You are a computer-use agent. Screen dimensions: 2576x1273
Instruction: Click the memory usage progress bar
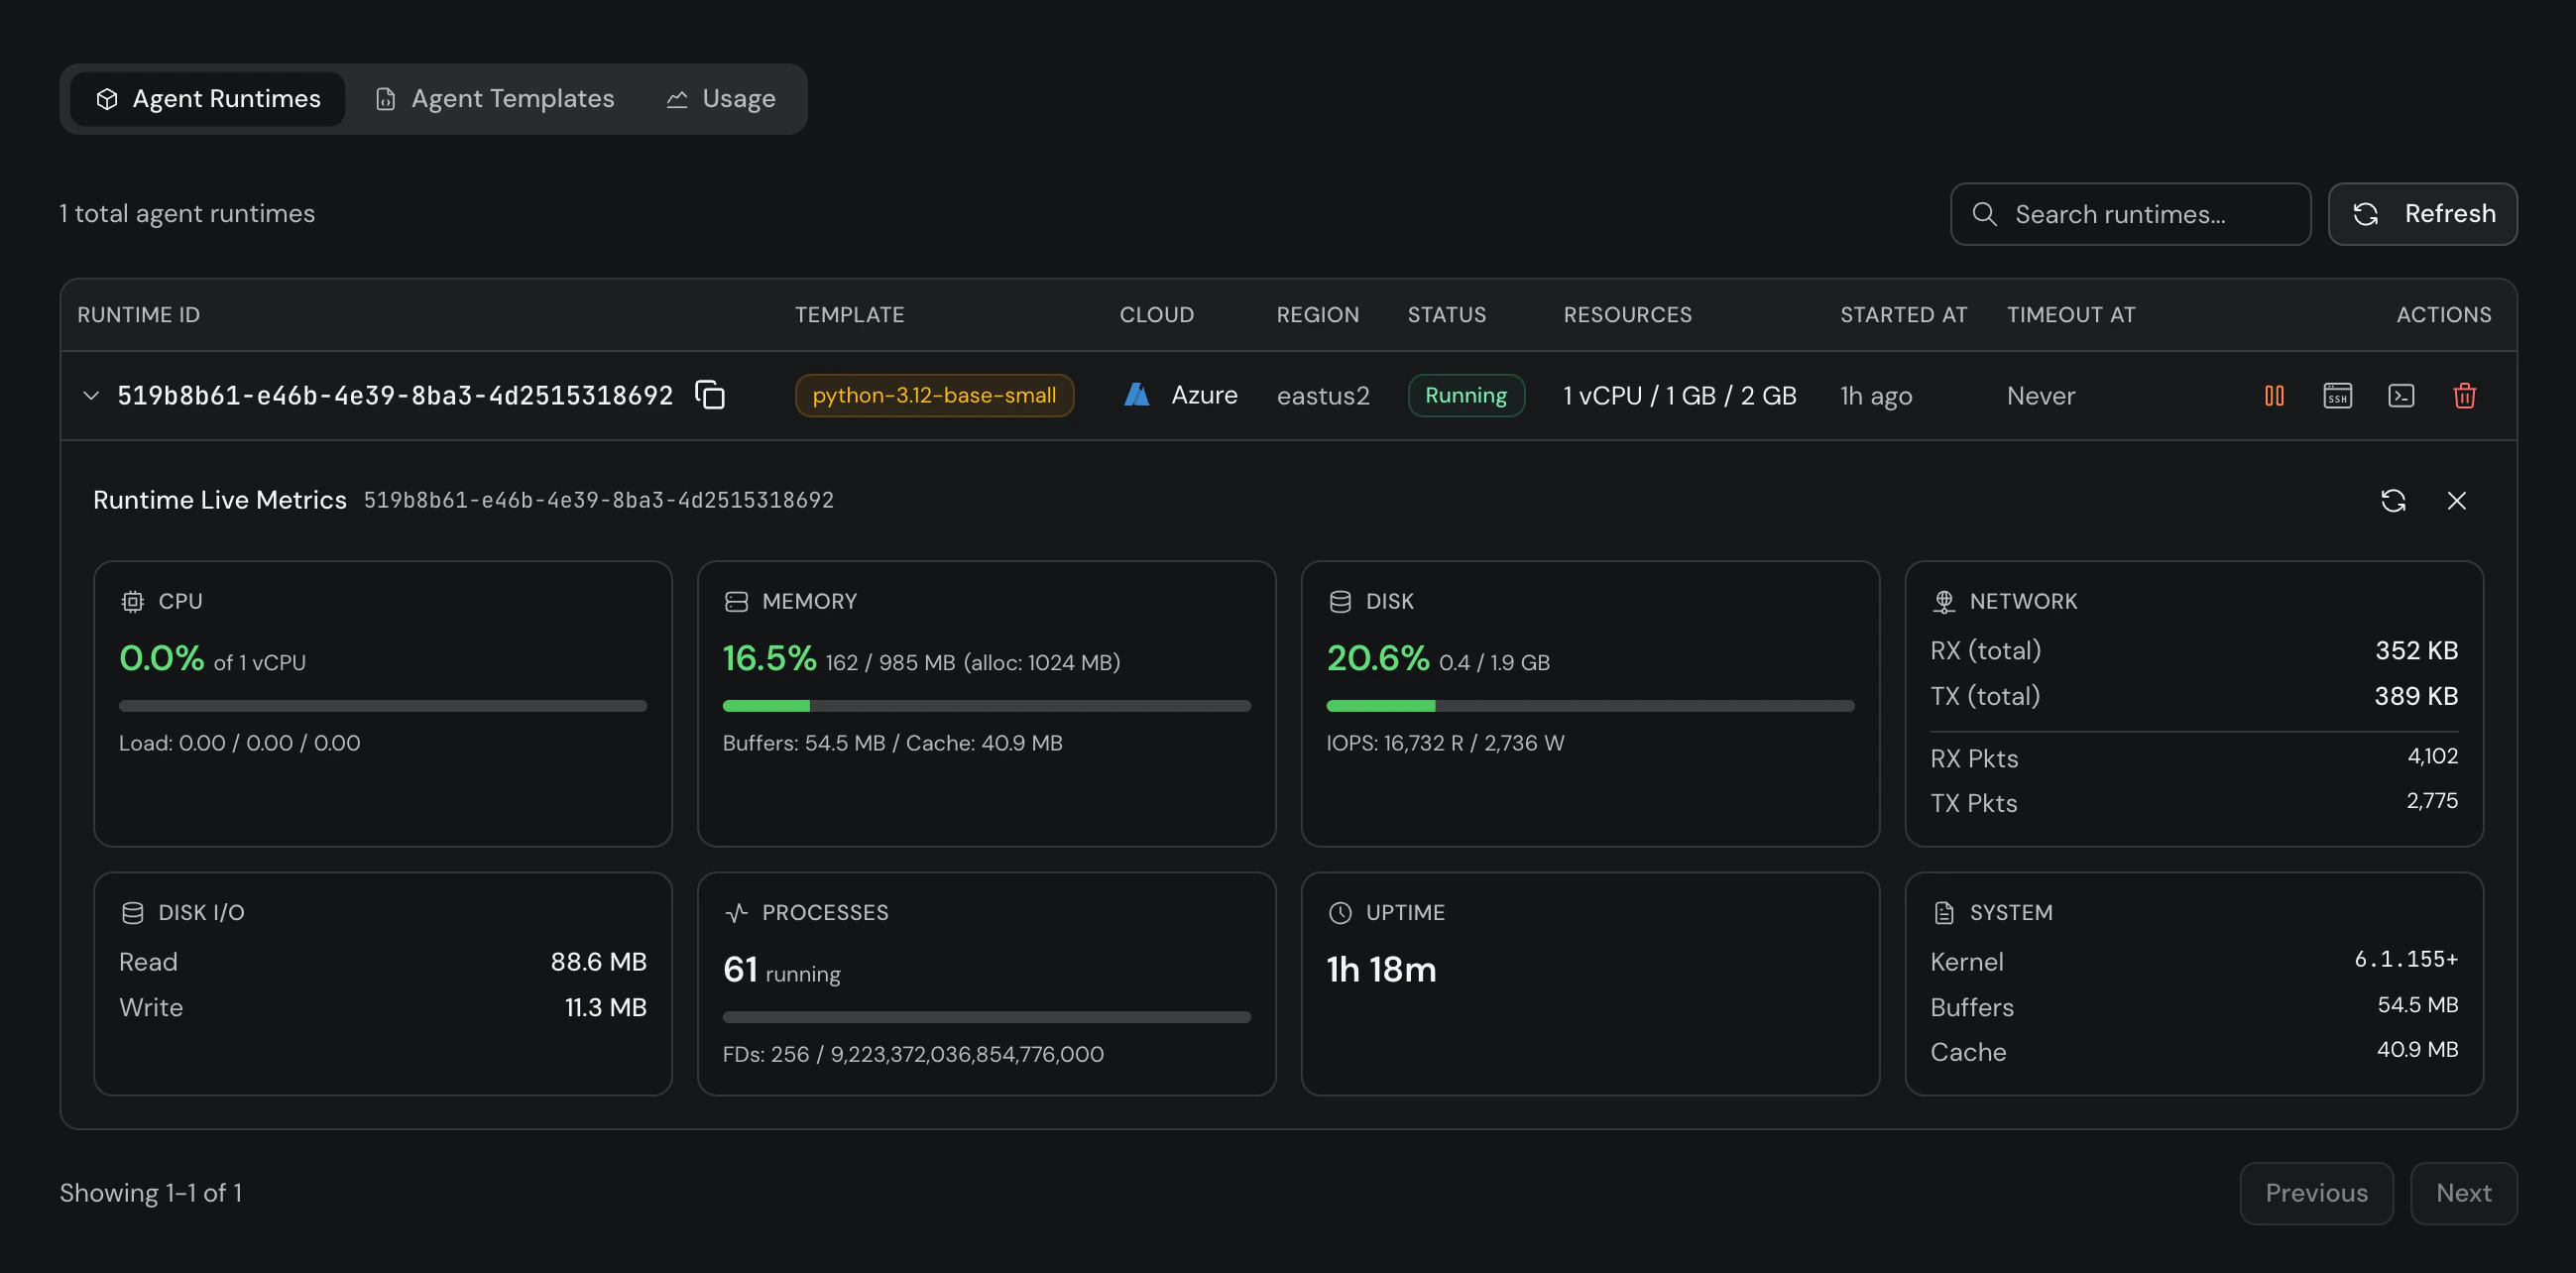(985, 705)
